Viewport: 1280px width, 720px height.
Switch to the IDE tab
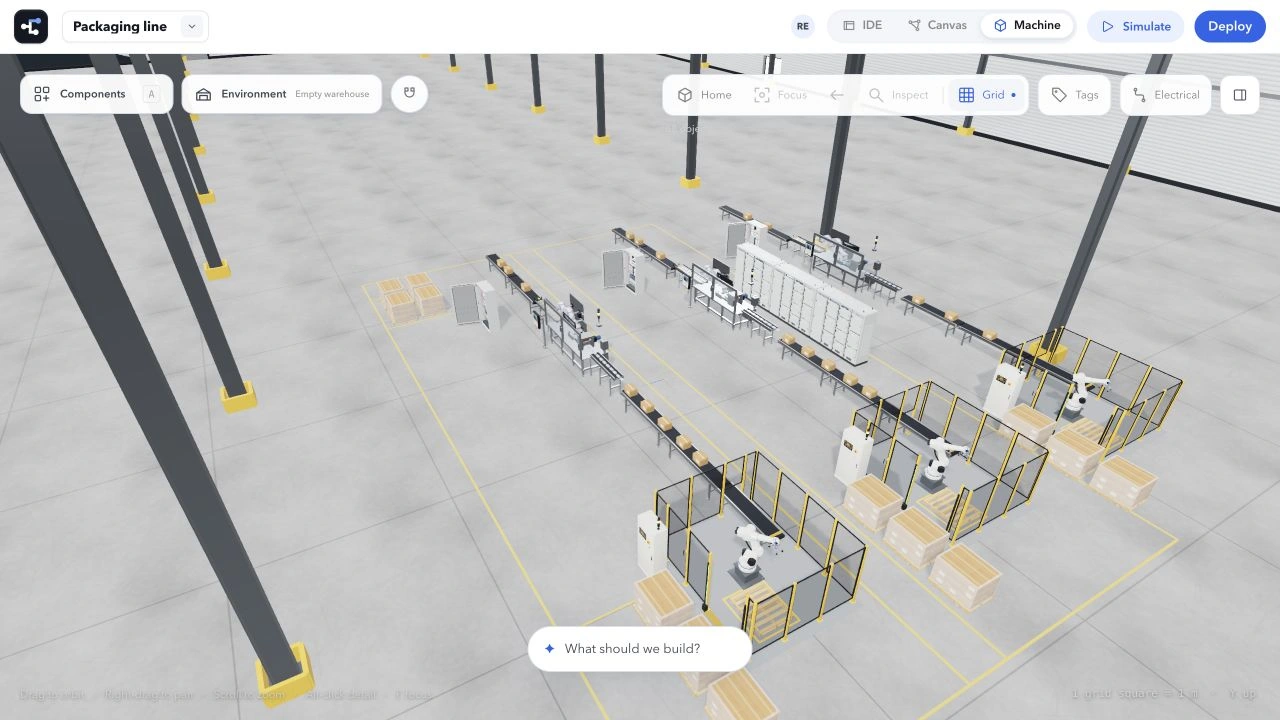point(862,26)
